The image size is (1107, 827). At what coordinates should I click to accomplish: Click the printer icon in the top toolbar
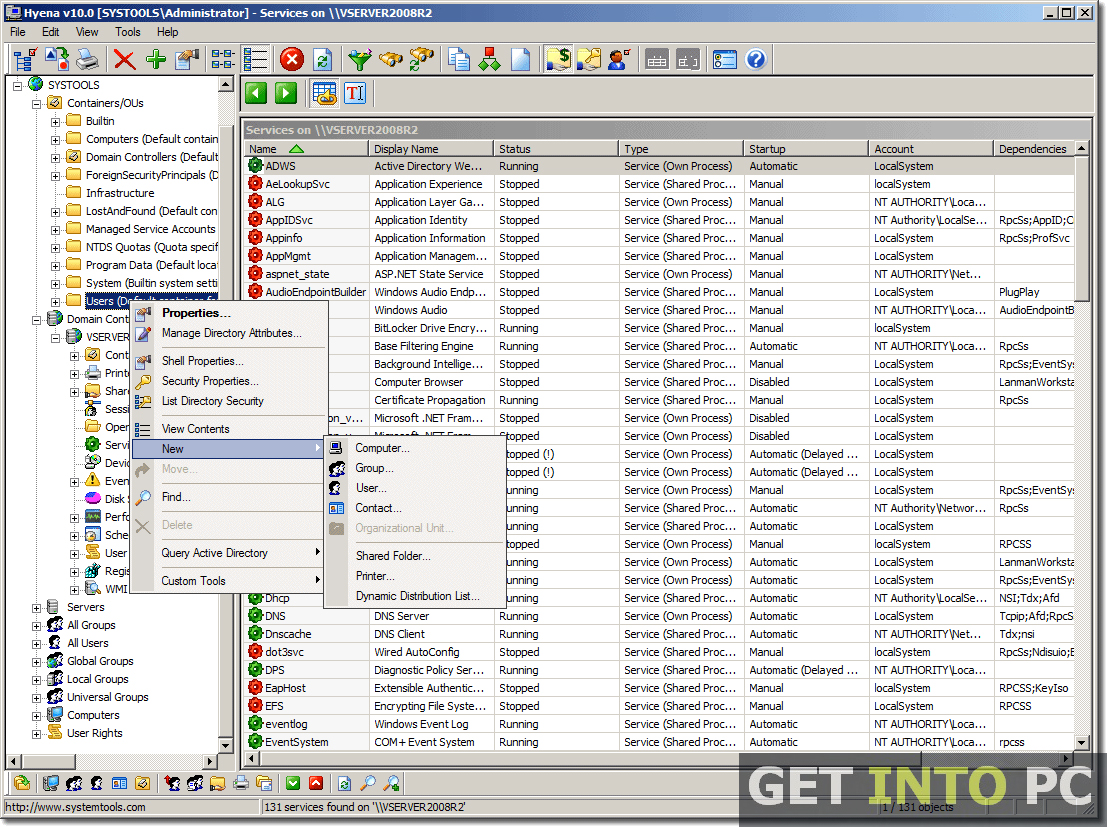pyautogui.click(x=88, y=59)
